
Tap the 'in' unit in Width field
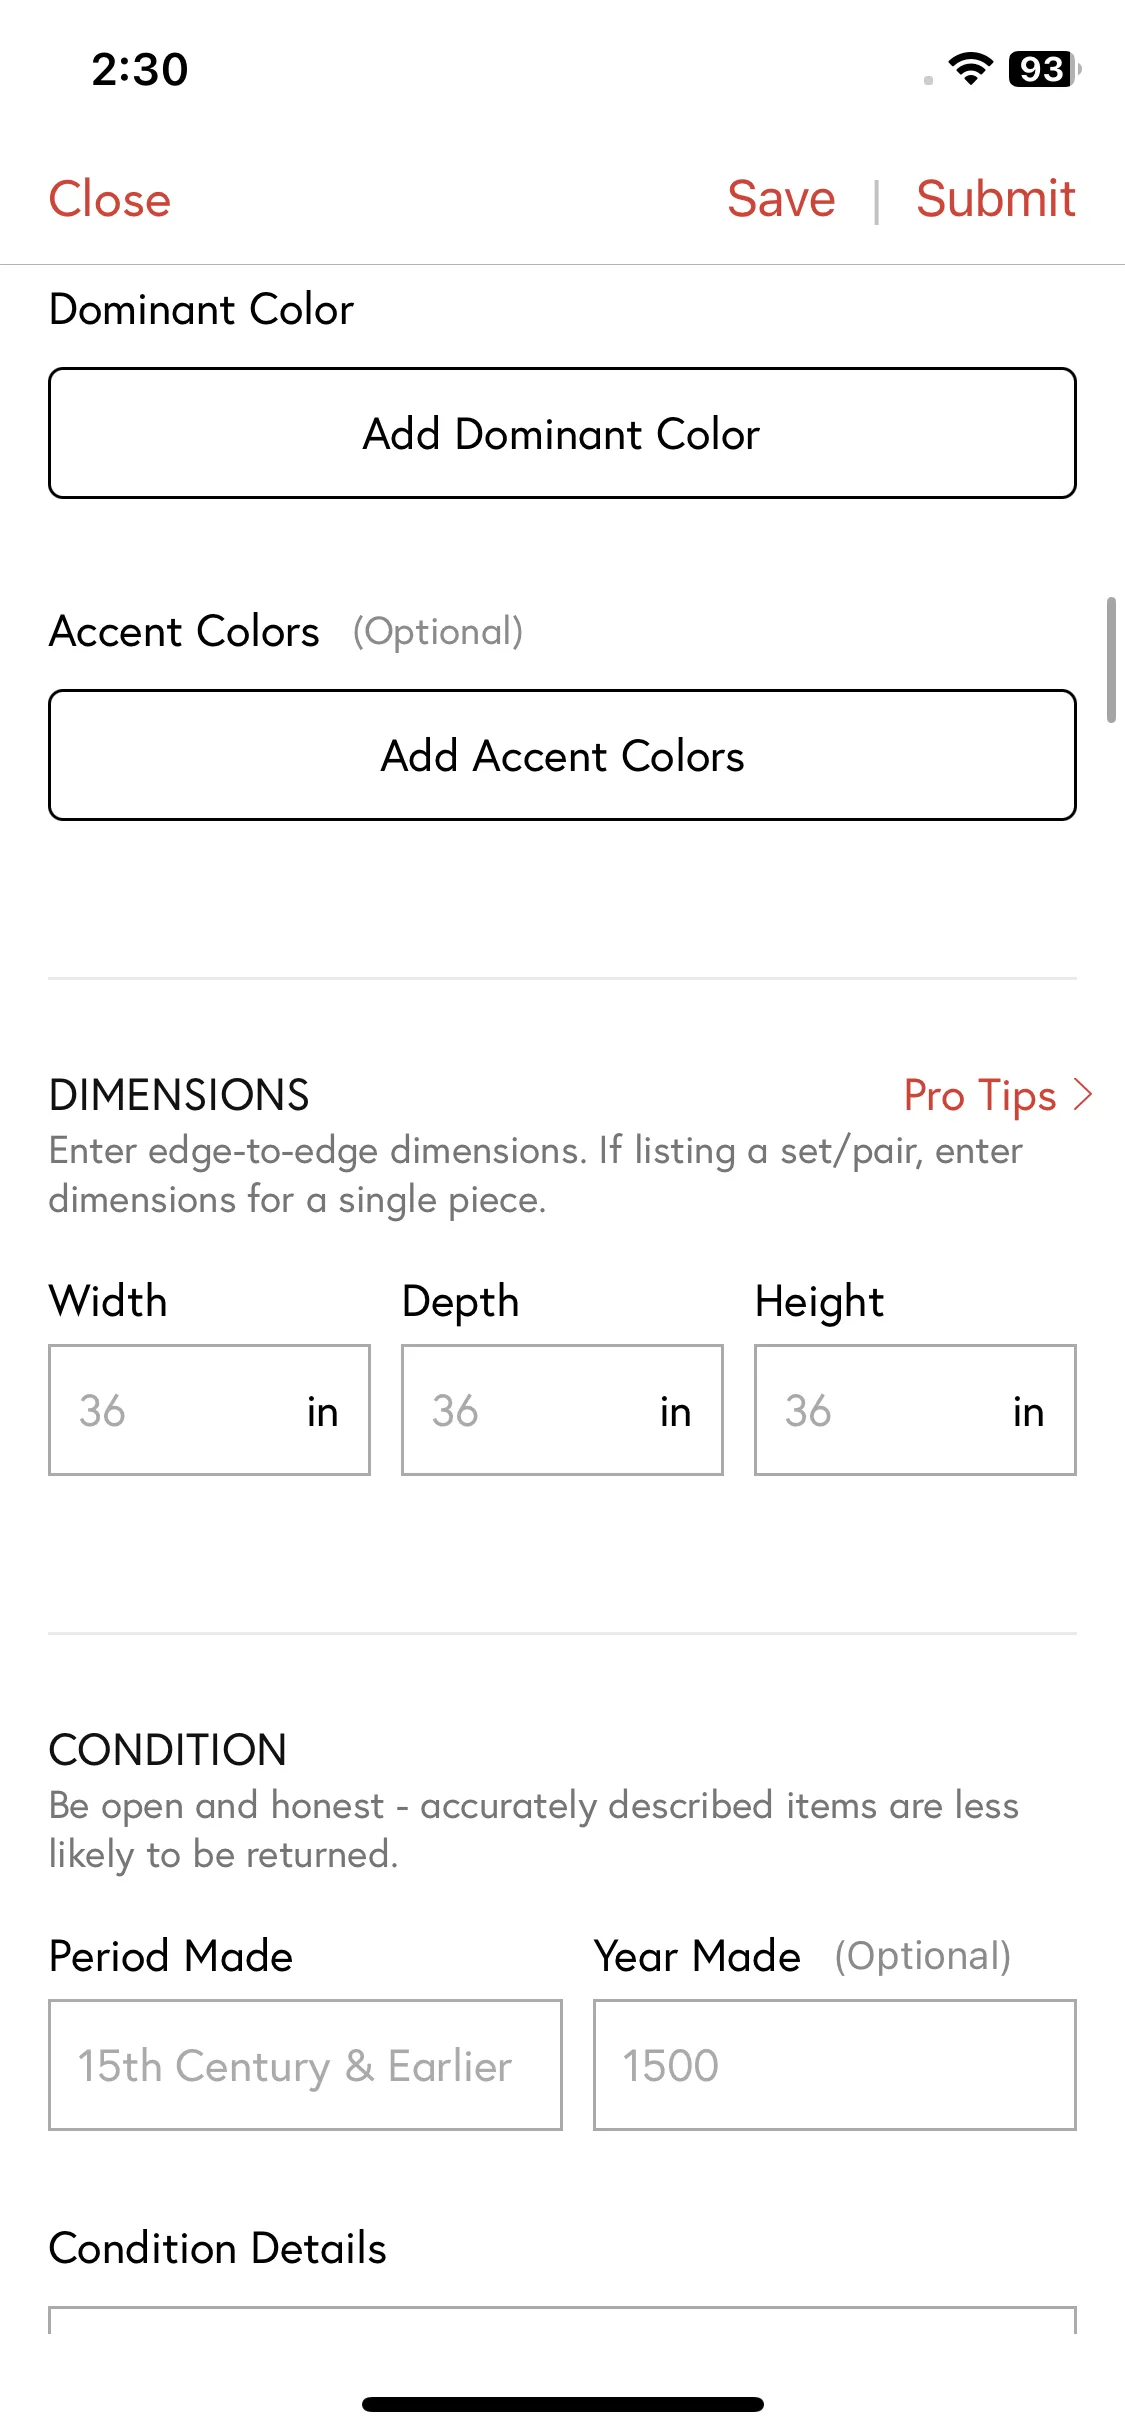322,1412
